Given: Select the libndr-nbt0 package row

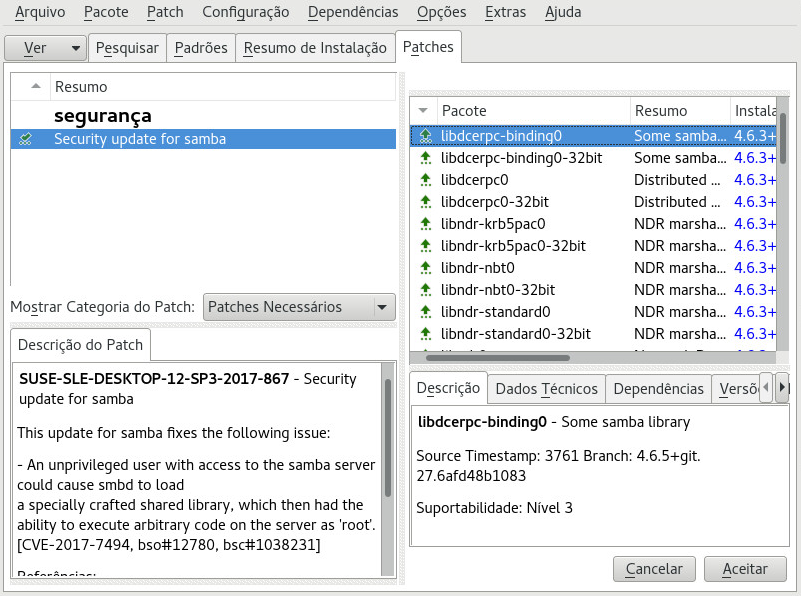Looking at the screenshot, I should point(593,268).
